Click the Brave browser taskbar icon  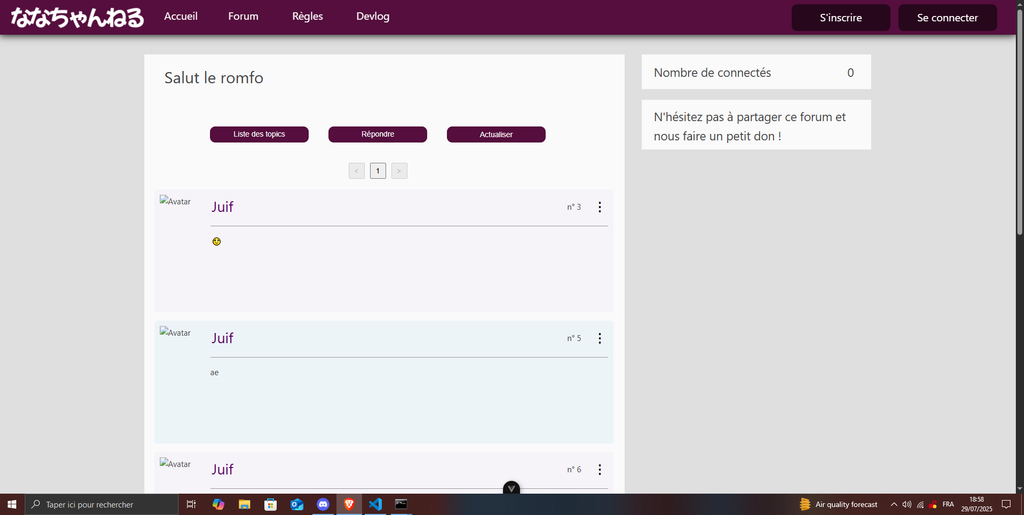point(349,505)
